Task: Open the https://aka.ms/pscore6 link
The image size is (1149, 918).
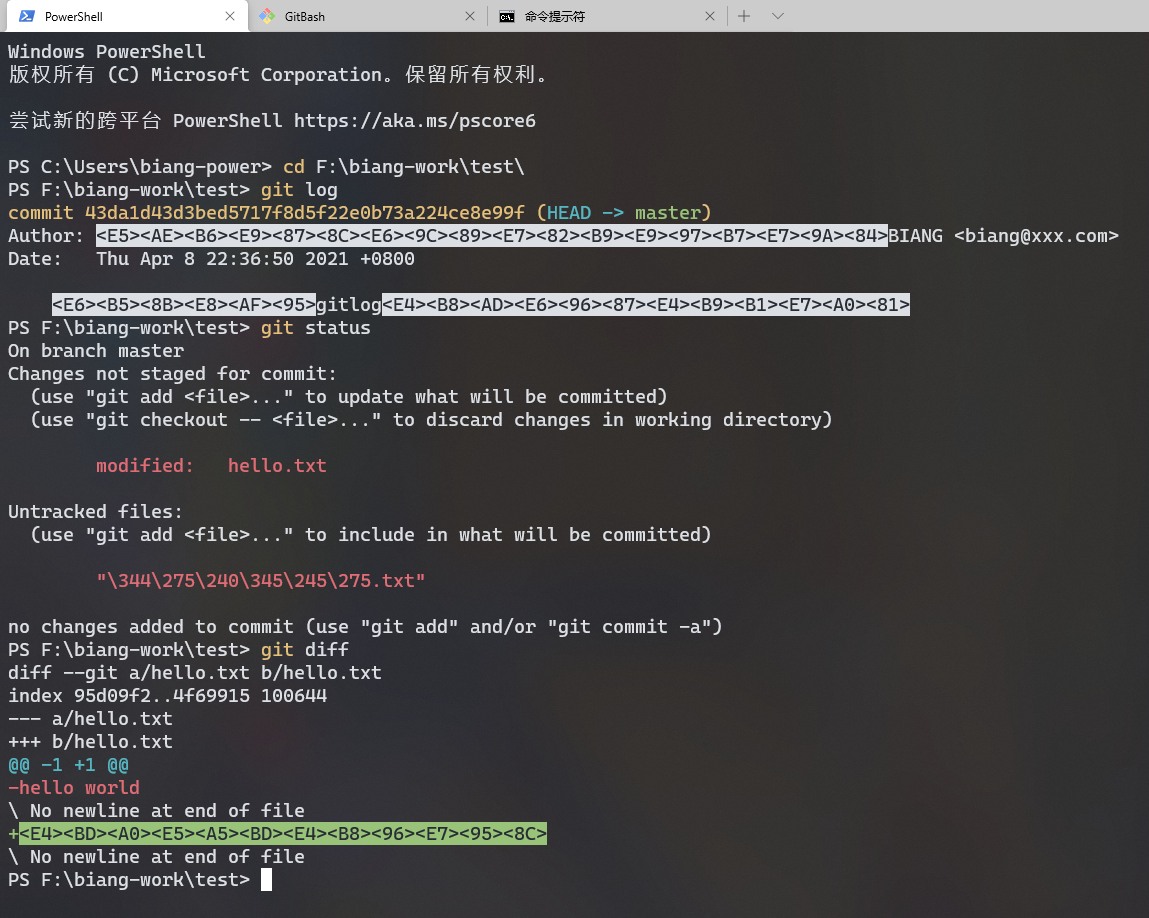Action: tap(414, 121)
